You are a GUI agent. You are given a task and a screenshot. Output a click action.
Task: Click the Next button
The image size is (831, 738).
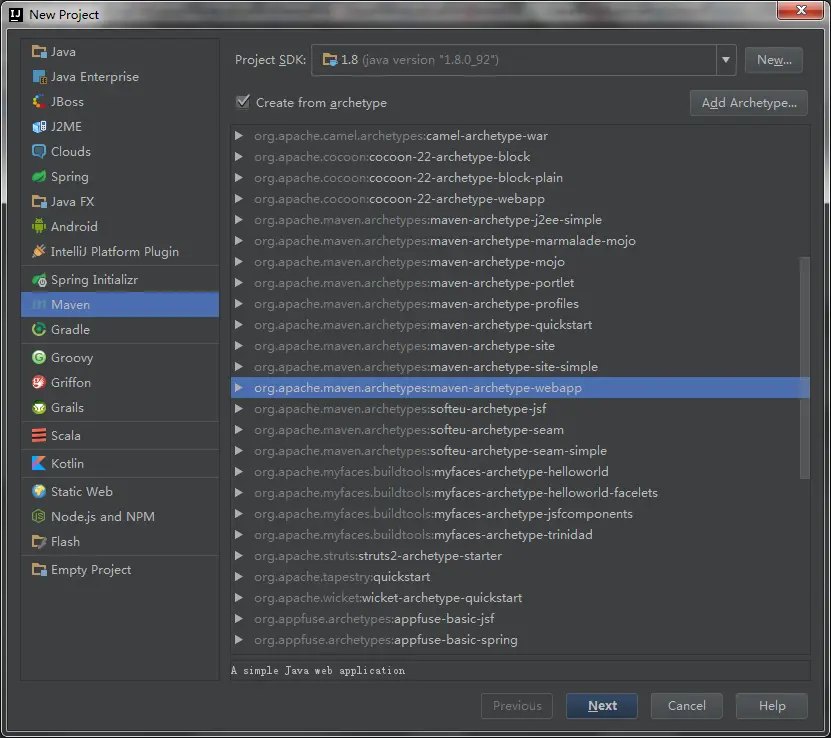[602, 706]
